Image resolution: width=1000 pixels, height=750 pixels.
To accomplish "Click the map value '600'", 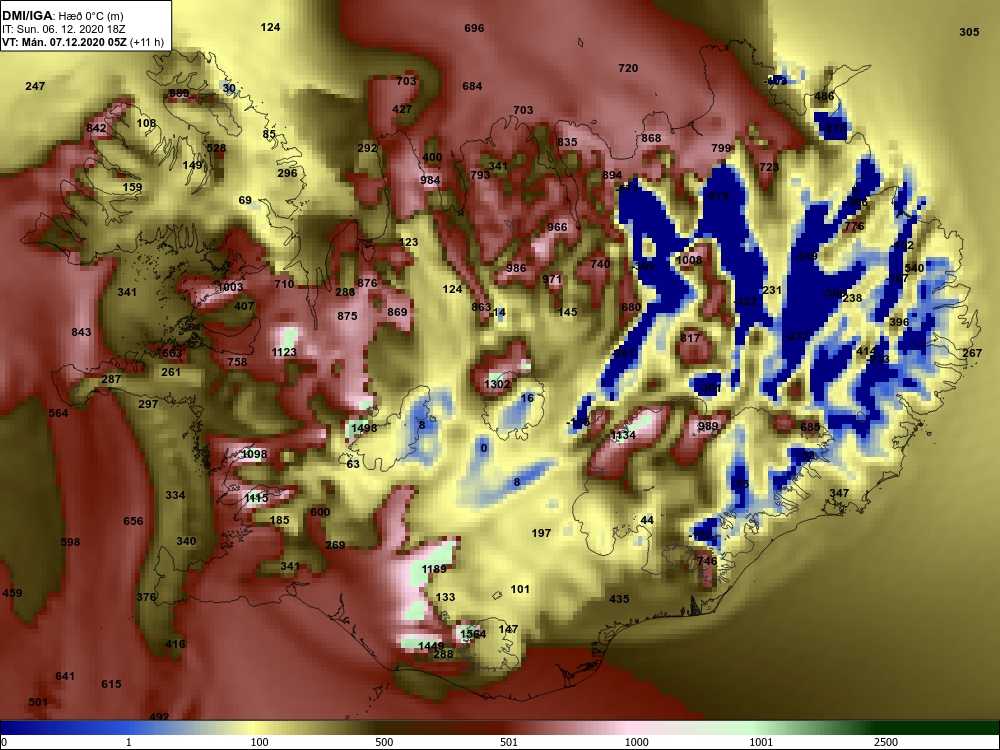I will [320, 512].
